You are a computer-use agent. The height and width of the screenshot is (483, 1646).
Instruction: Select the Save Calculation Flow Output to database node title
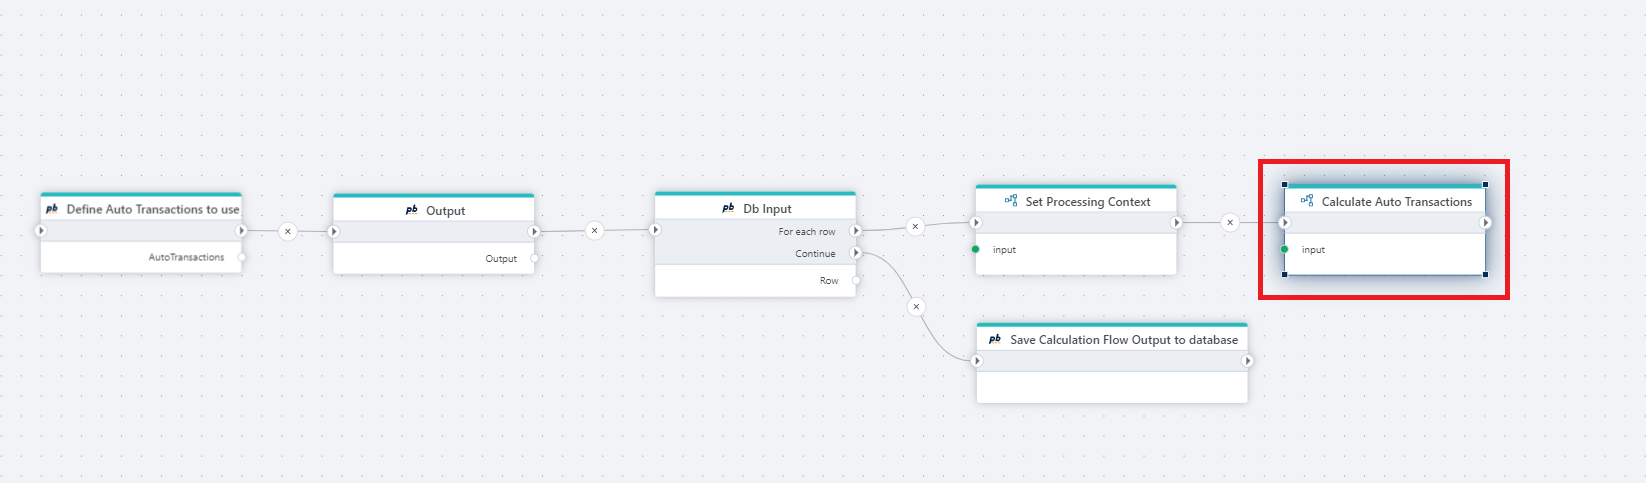pos(1123,340)
